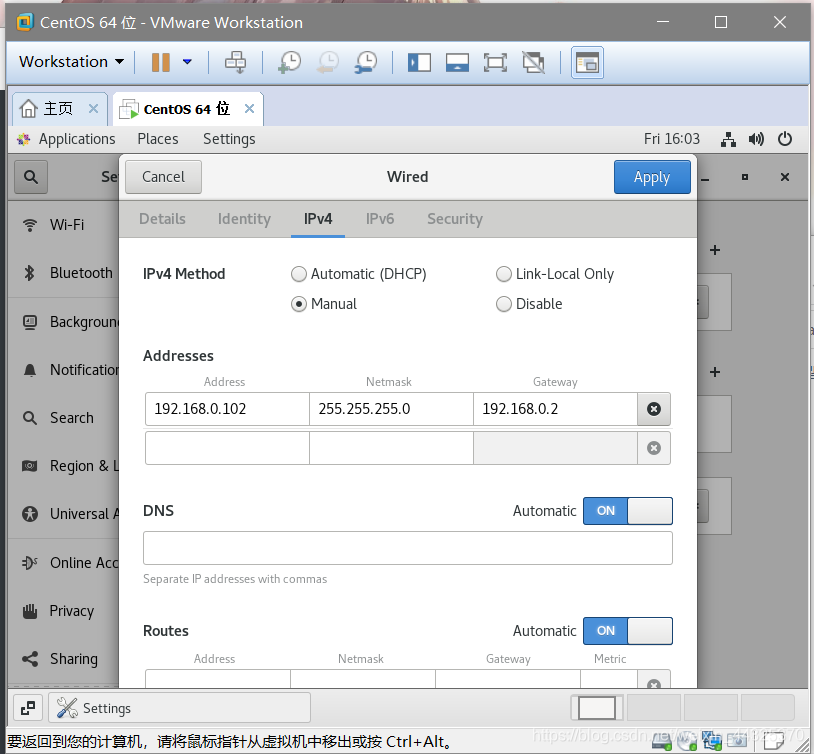Toggle Unity mode icon

click(x=534, y=63)
